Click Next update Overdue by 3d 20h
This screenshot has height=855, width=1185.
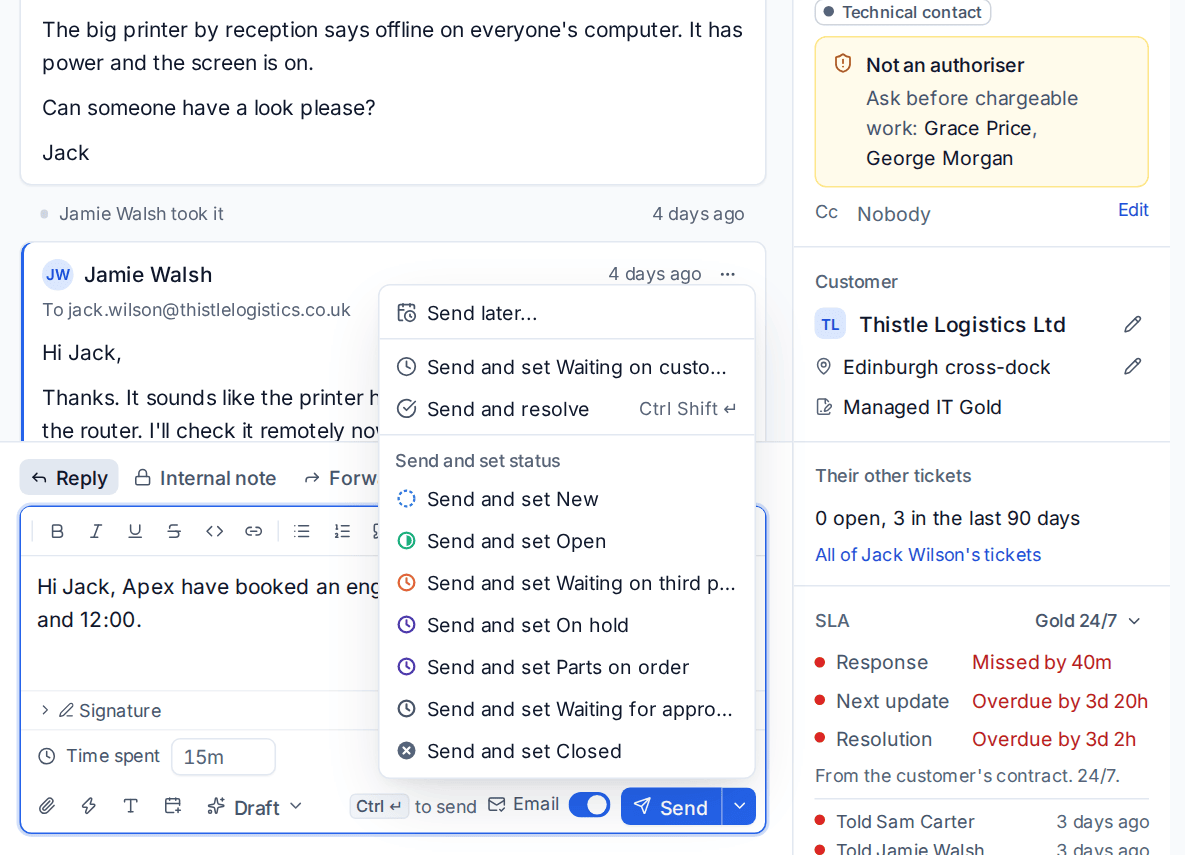(x=981, y=702)
